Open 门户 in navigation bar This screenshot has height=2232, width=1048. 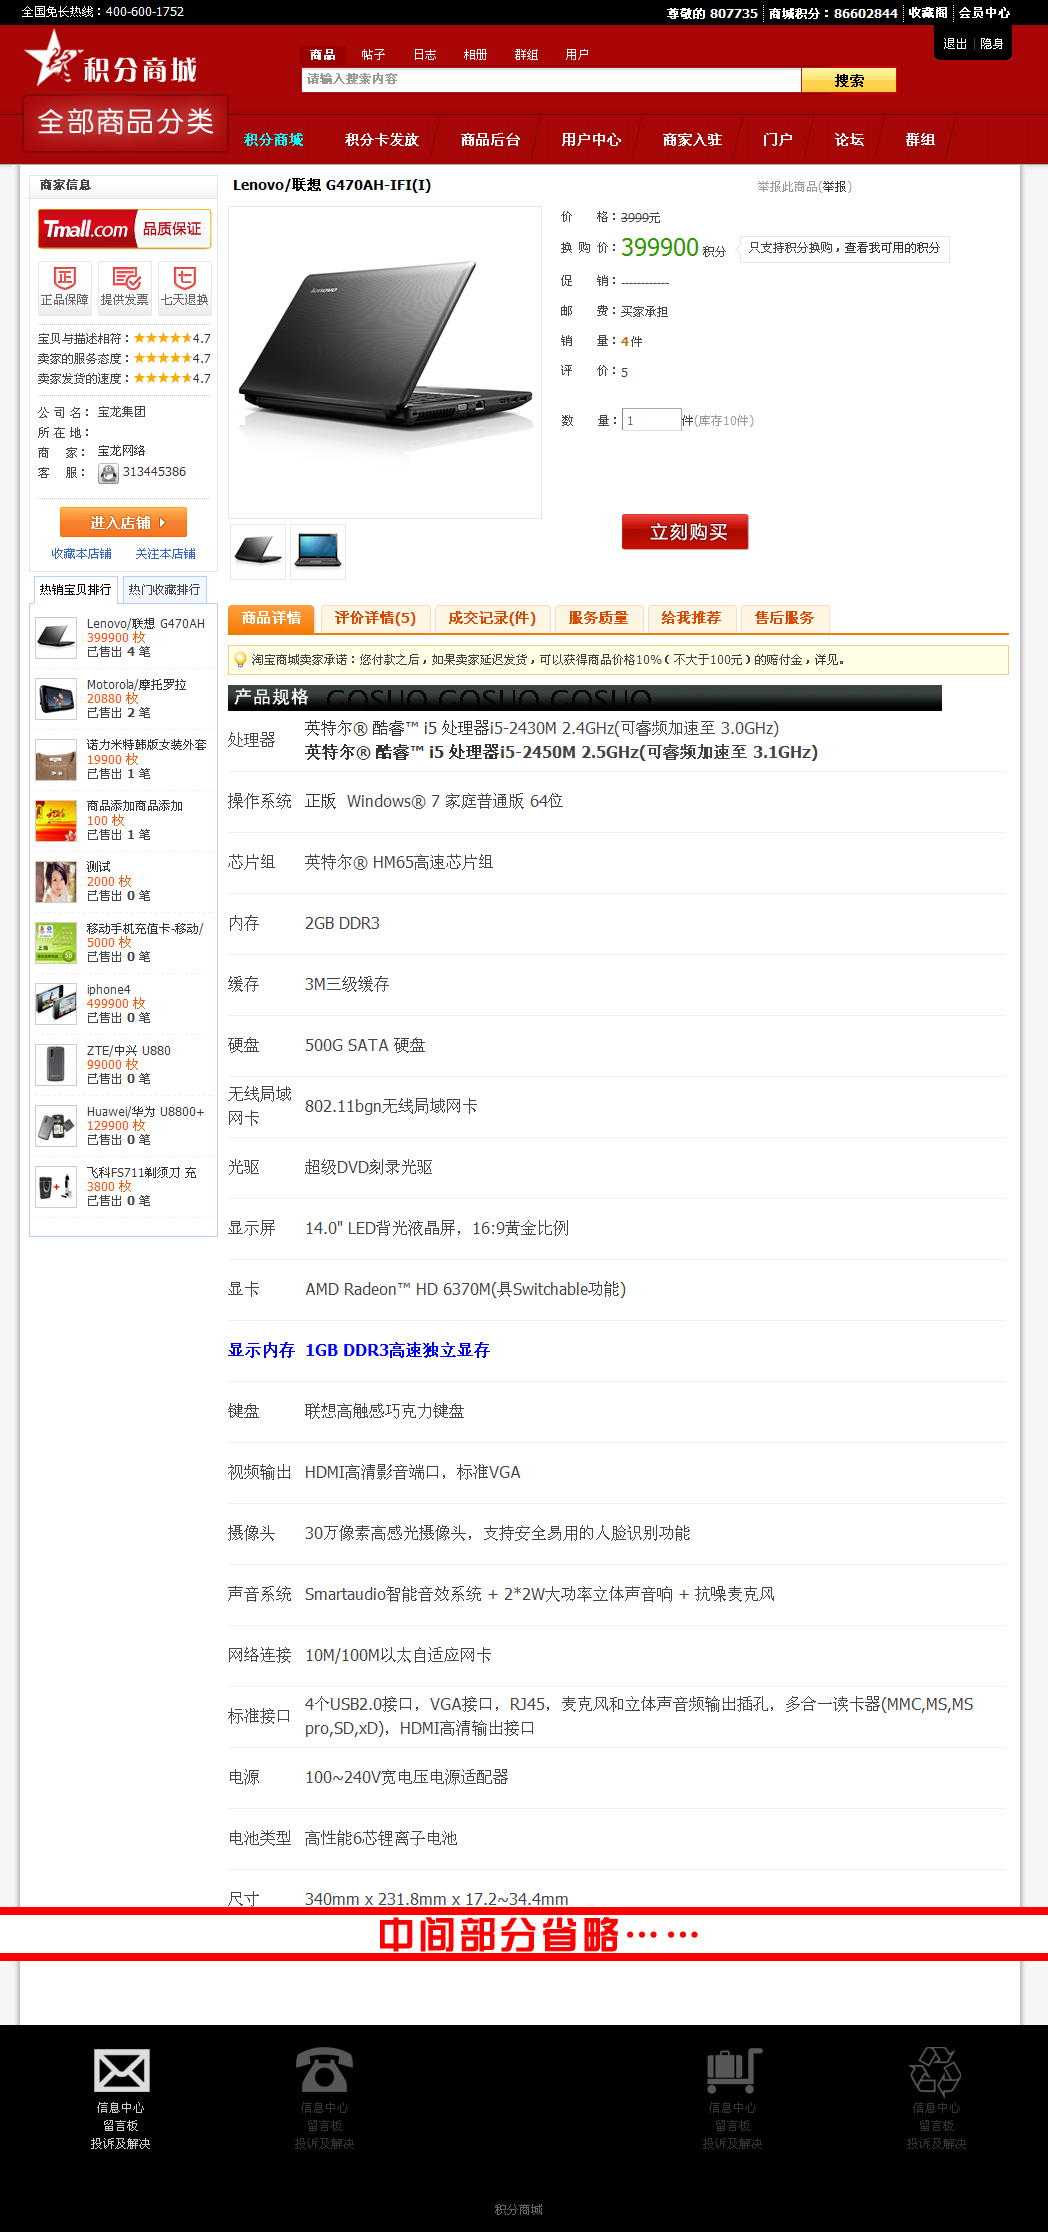coord(777,140)
